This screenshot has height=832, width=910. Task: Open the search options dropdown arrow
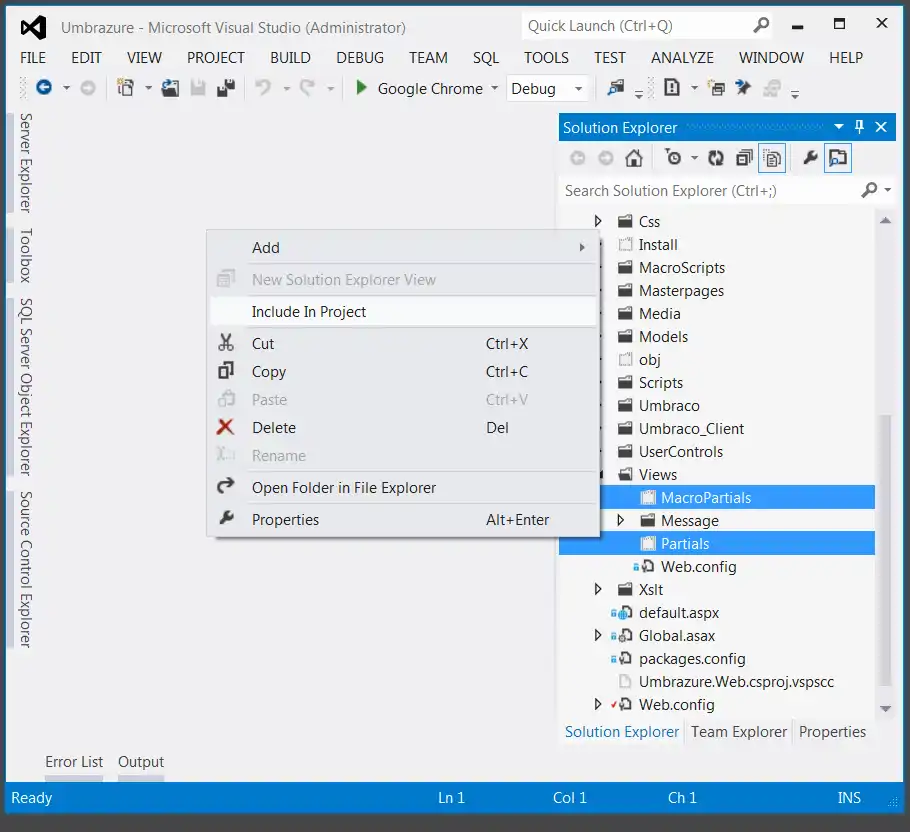887,190
